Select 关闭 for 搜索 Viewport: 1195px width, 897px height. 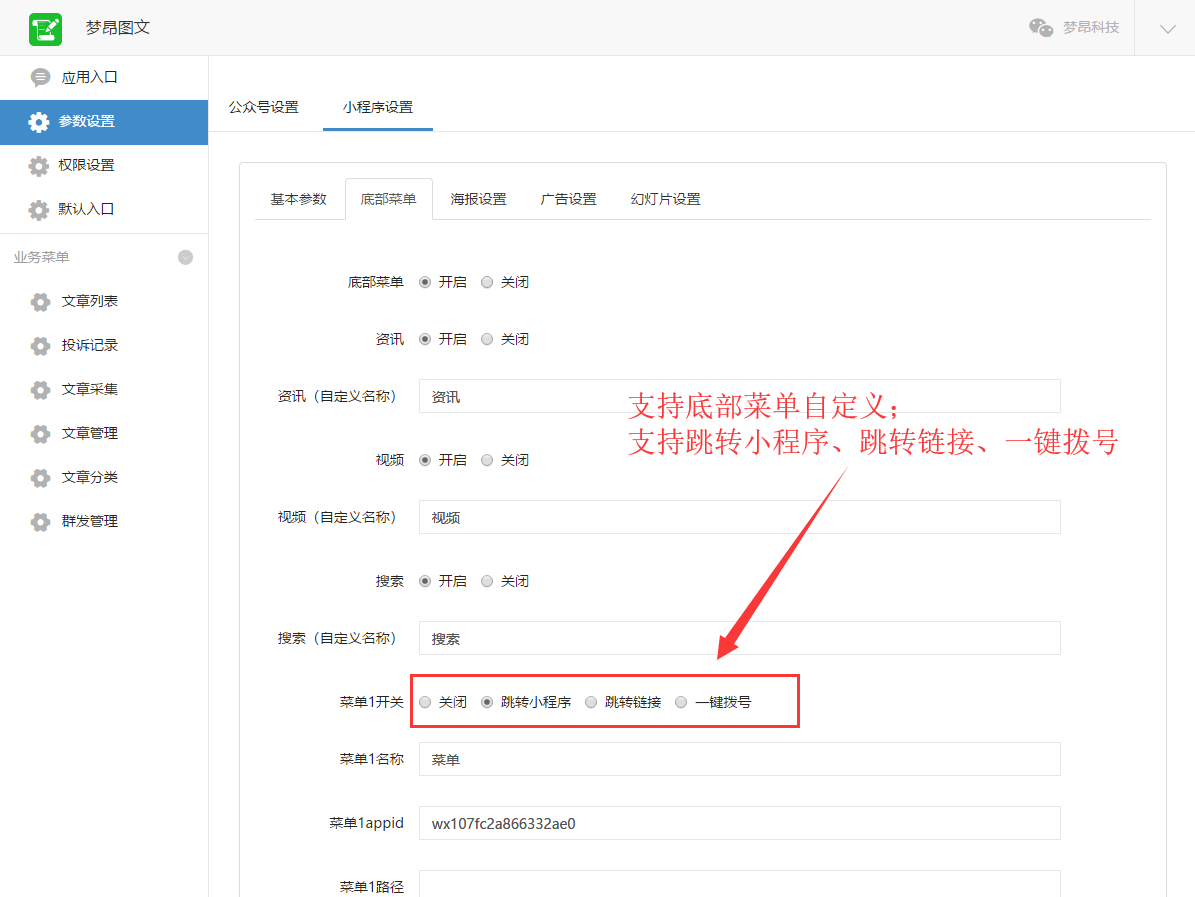[487, 581]
